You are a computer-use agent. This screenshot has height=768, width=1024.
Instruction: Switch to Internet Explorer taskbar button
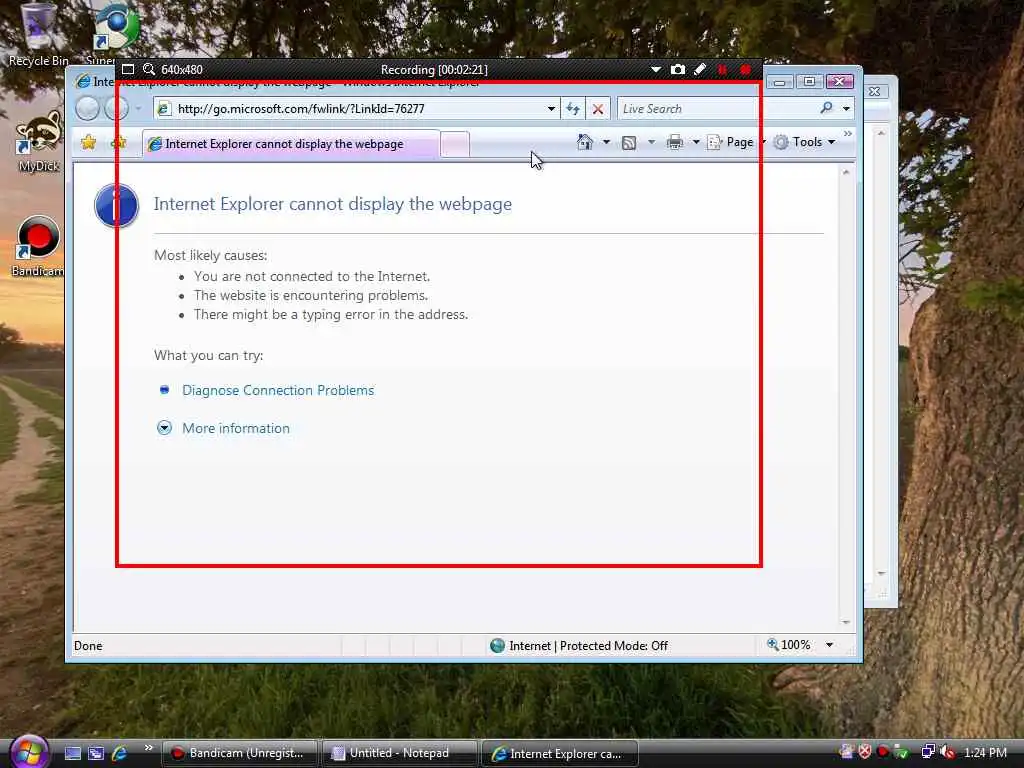click(x=559, y=753)
